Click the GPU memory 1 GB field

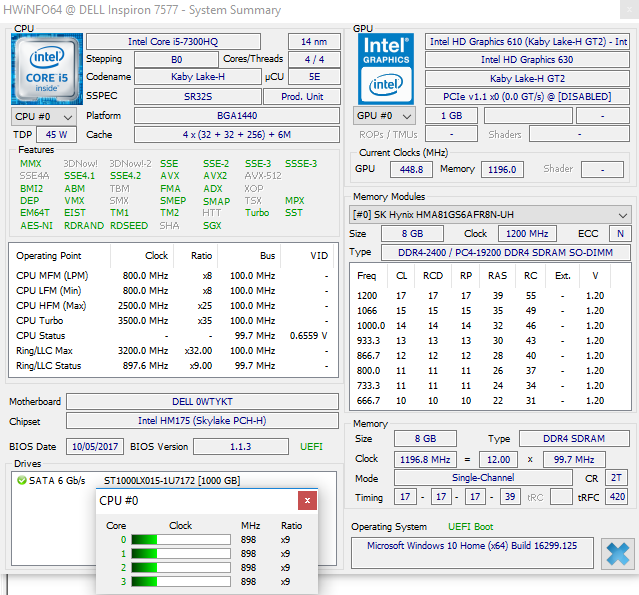click(451, 116)
